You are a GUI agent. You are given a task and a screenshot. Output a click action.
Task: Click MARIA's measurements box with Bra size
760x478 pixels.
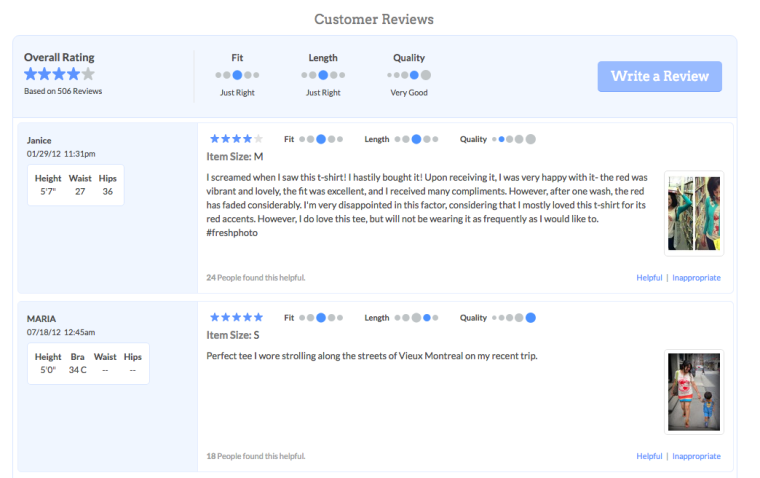(x=88, y=364)
